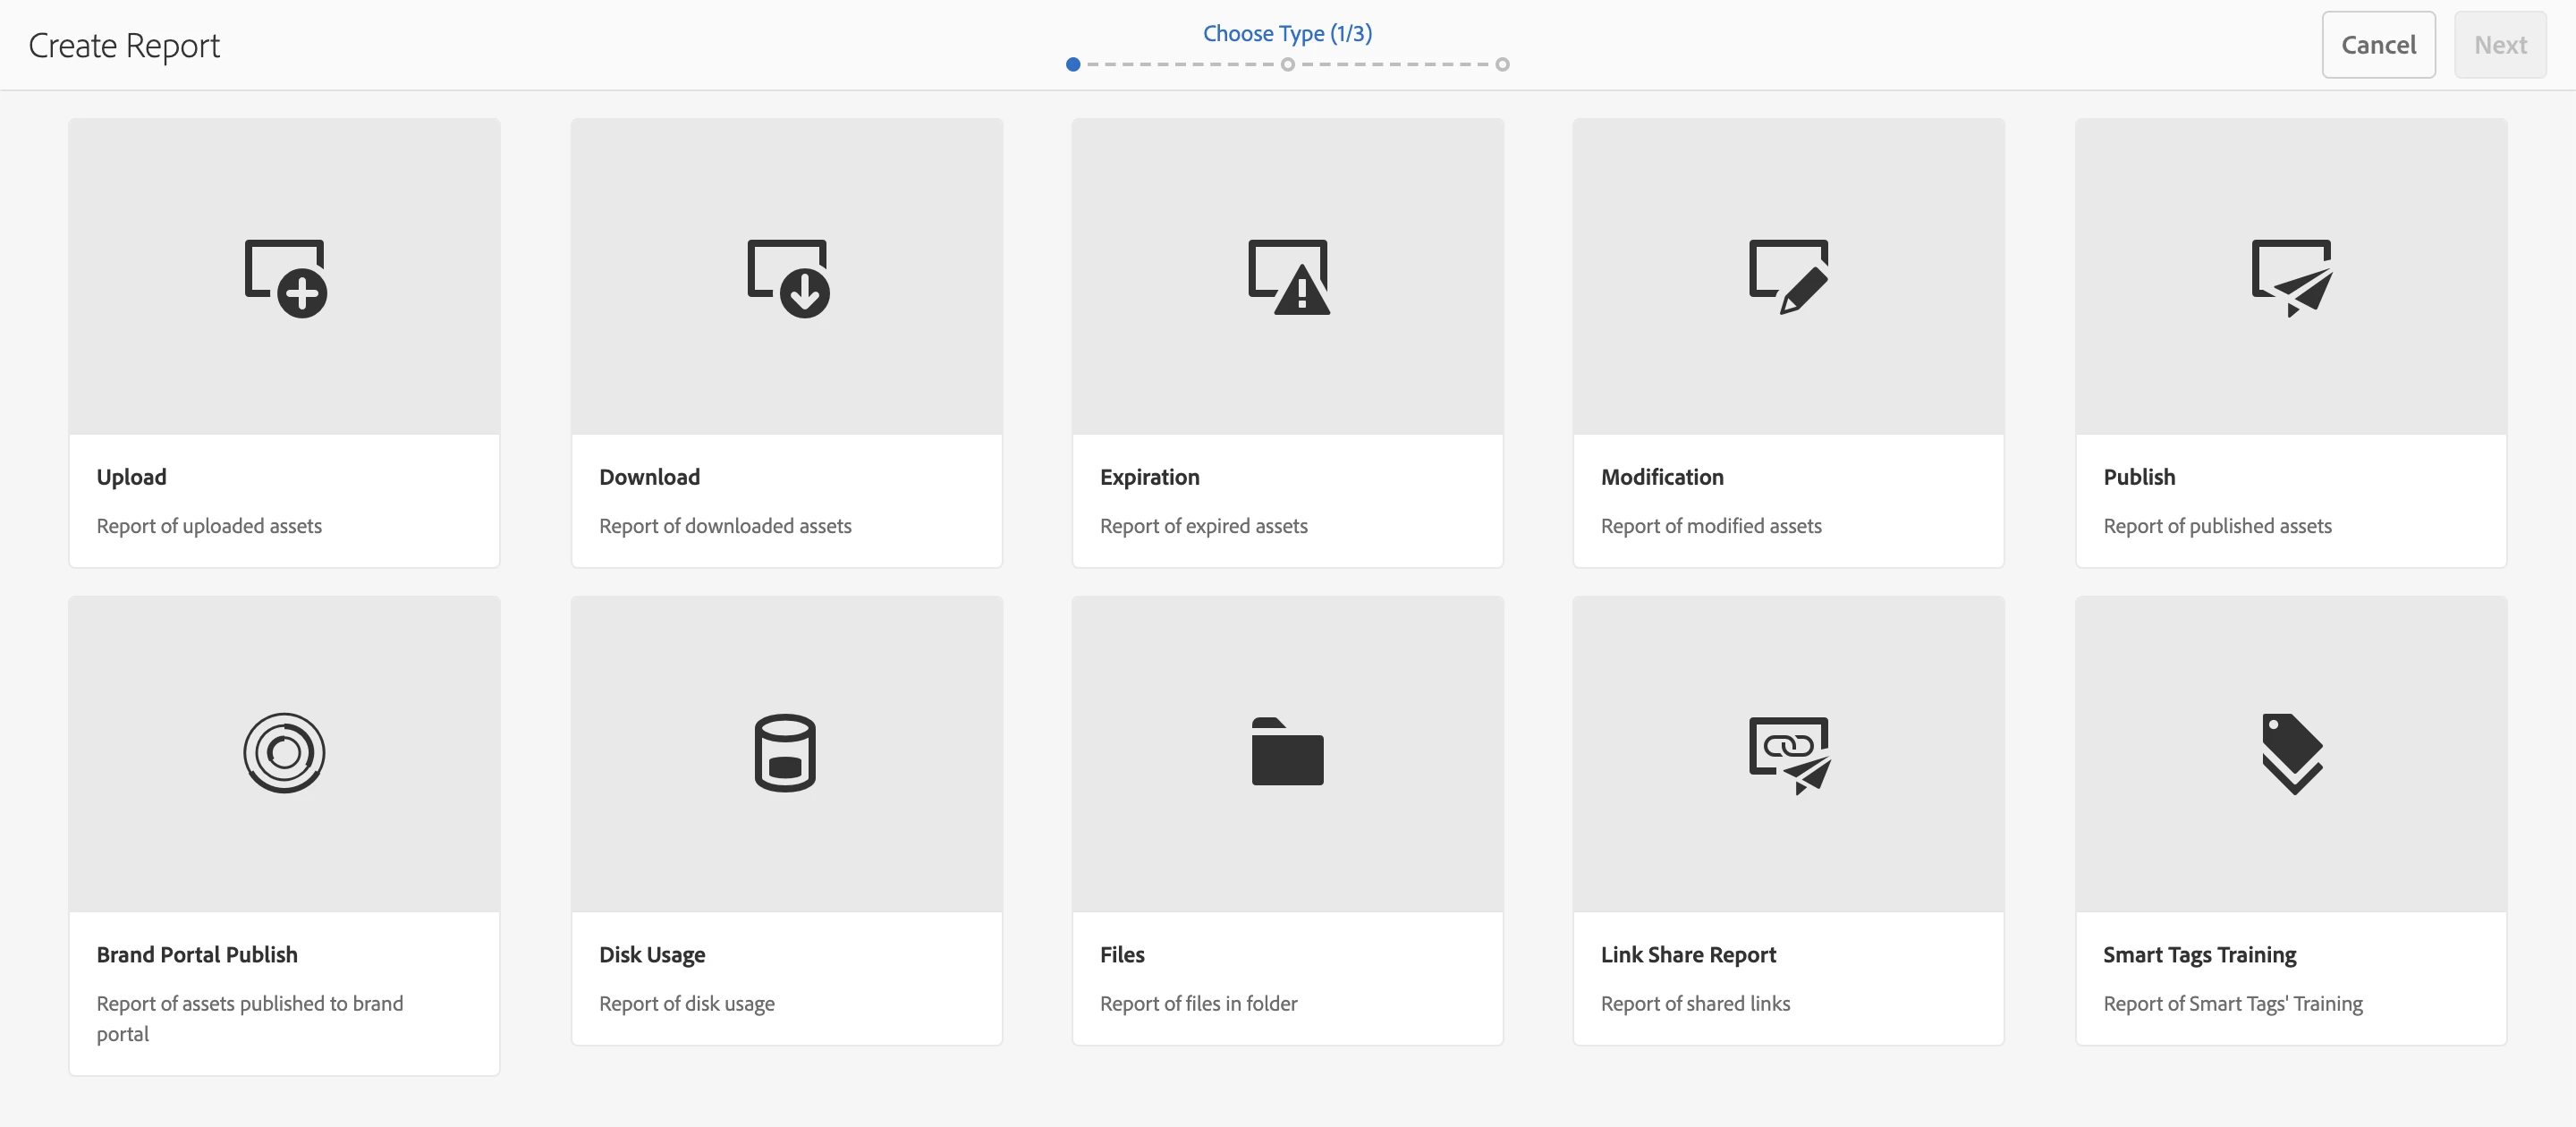The height and width of the screenshot is (1127, 2576).
Task: Click the Next button
Action: (2499, 45)
